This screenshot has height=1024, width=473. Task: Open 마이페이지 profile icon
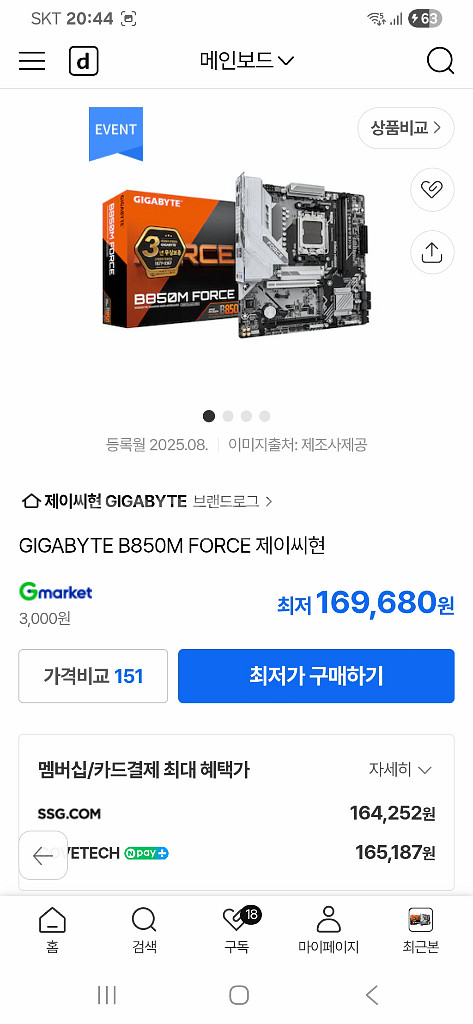click(329, 930)
